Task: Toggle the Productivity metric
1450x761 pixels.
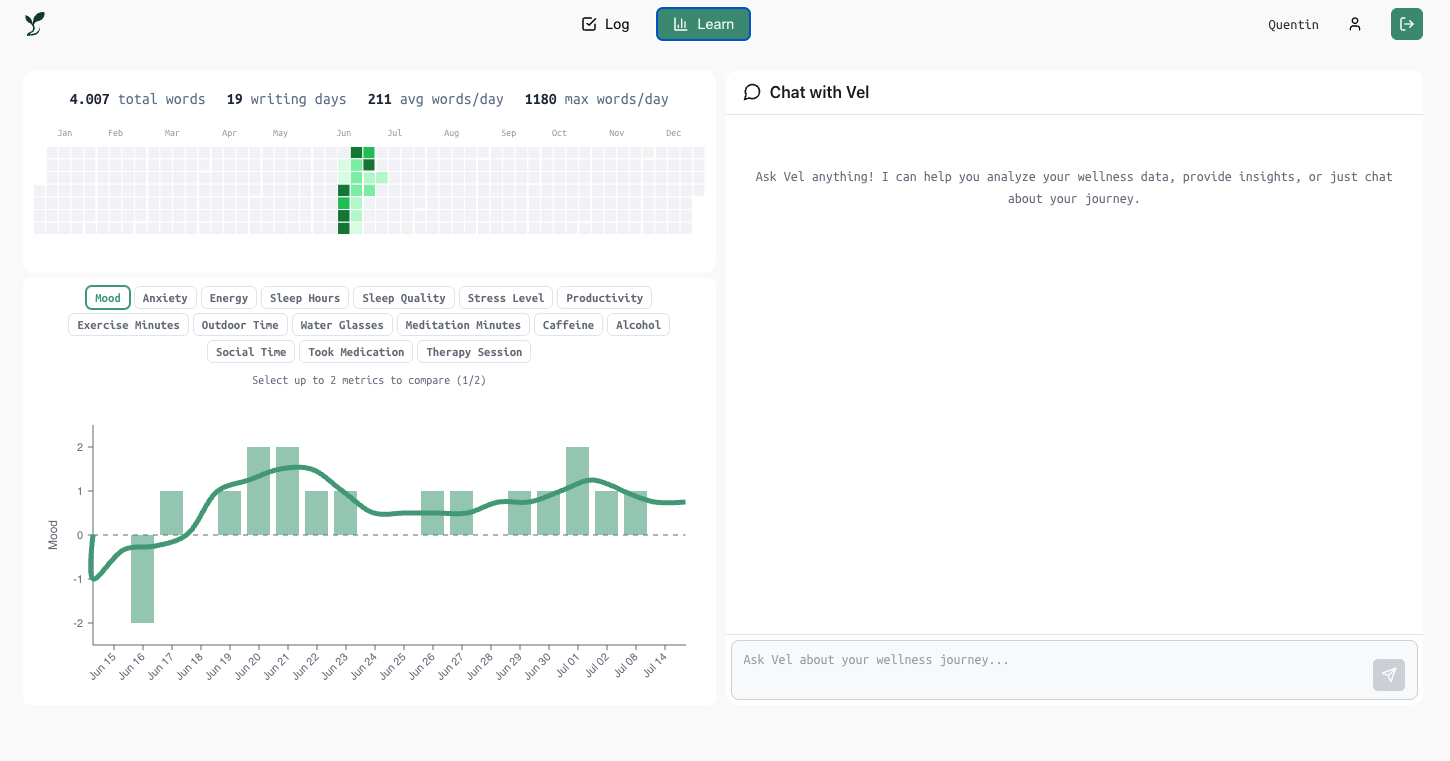Action: click(x=604, y=298)
